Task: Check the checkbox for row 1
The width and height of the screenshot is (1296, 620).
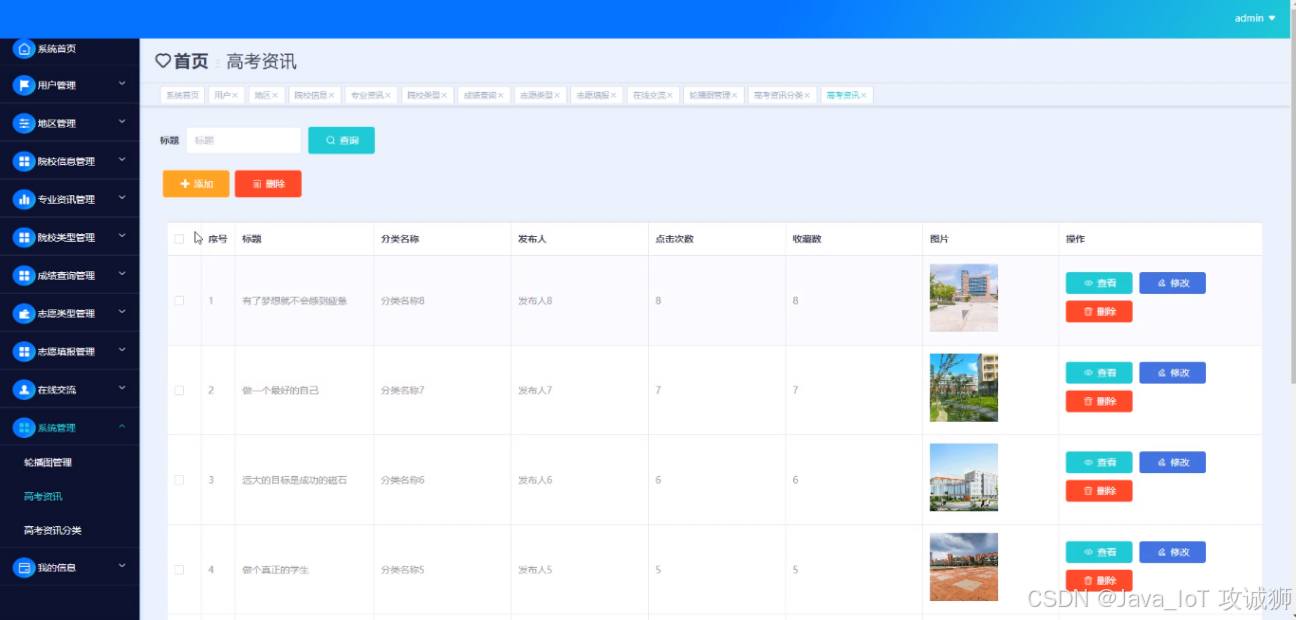Action: point(179,300)
